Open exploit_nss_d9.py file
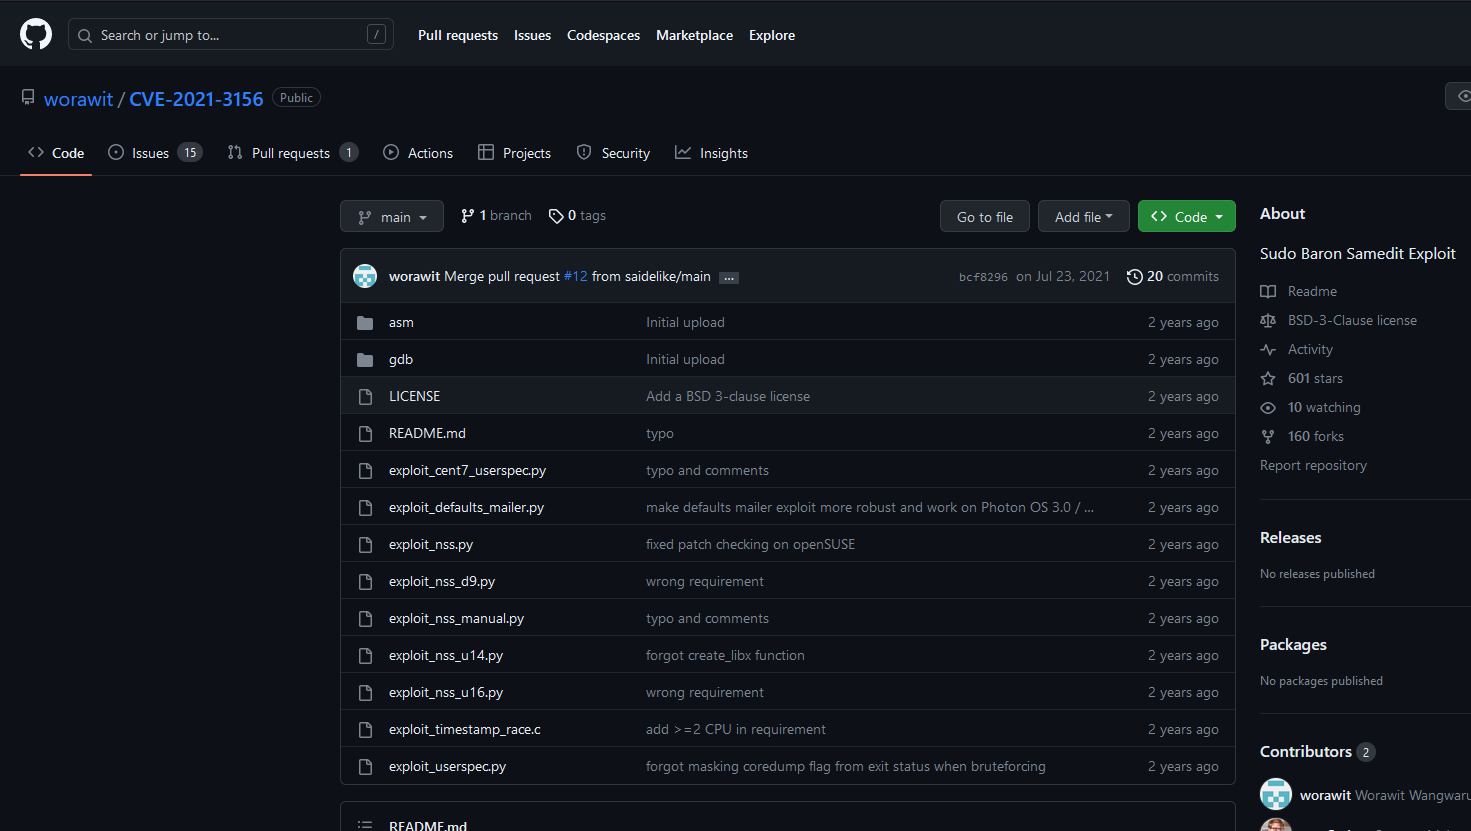 tap(442, 582)
